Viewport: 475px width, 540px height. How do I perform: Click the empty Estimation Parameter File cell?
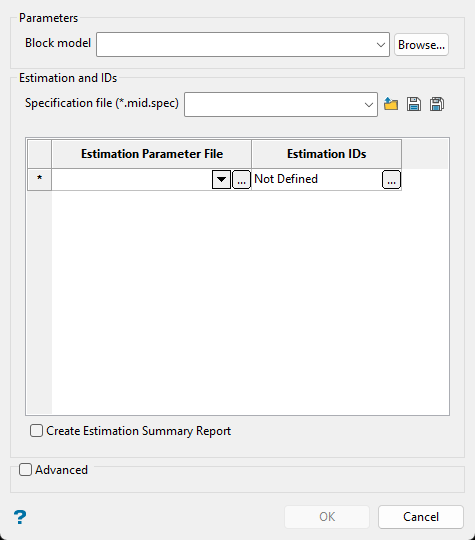[x=132, y=179]
